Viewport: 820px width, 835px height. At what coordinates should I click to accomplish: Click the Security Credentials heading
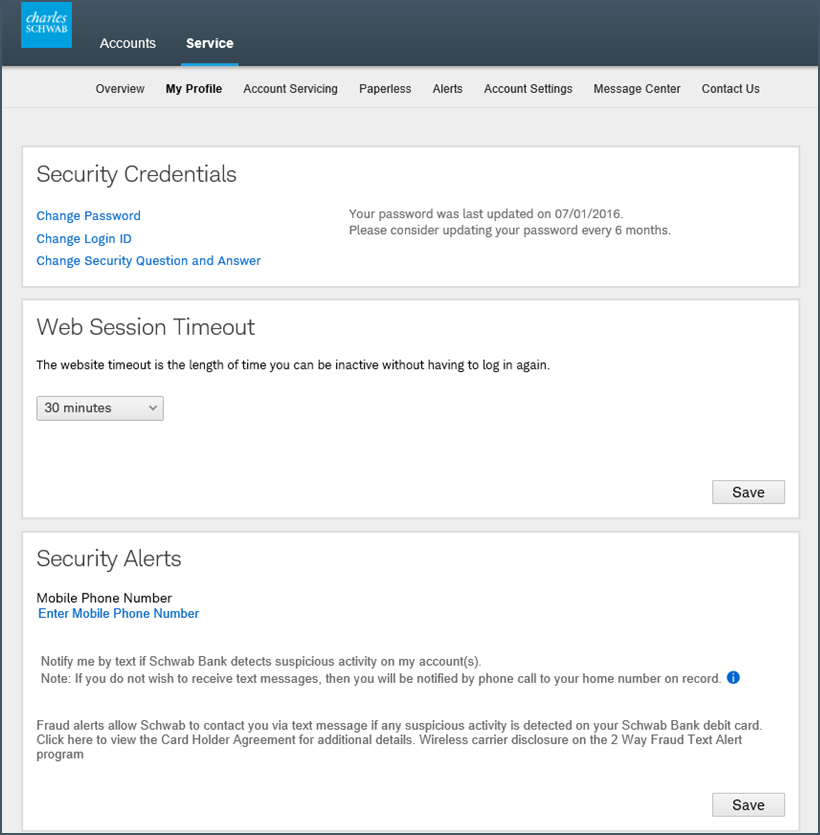click(136, 175)
